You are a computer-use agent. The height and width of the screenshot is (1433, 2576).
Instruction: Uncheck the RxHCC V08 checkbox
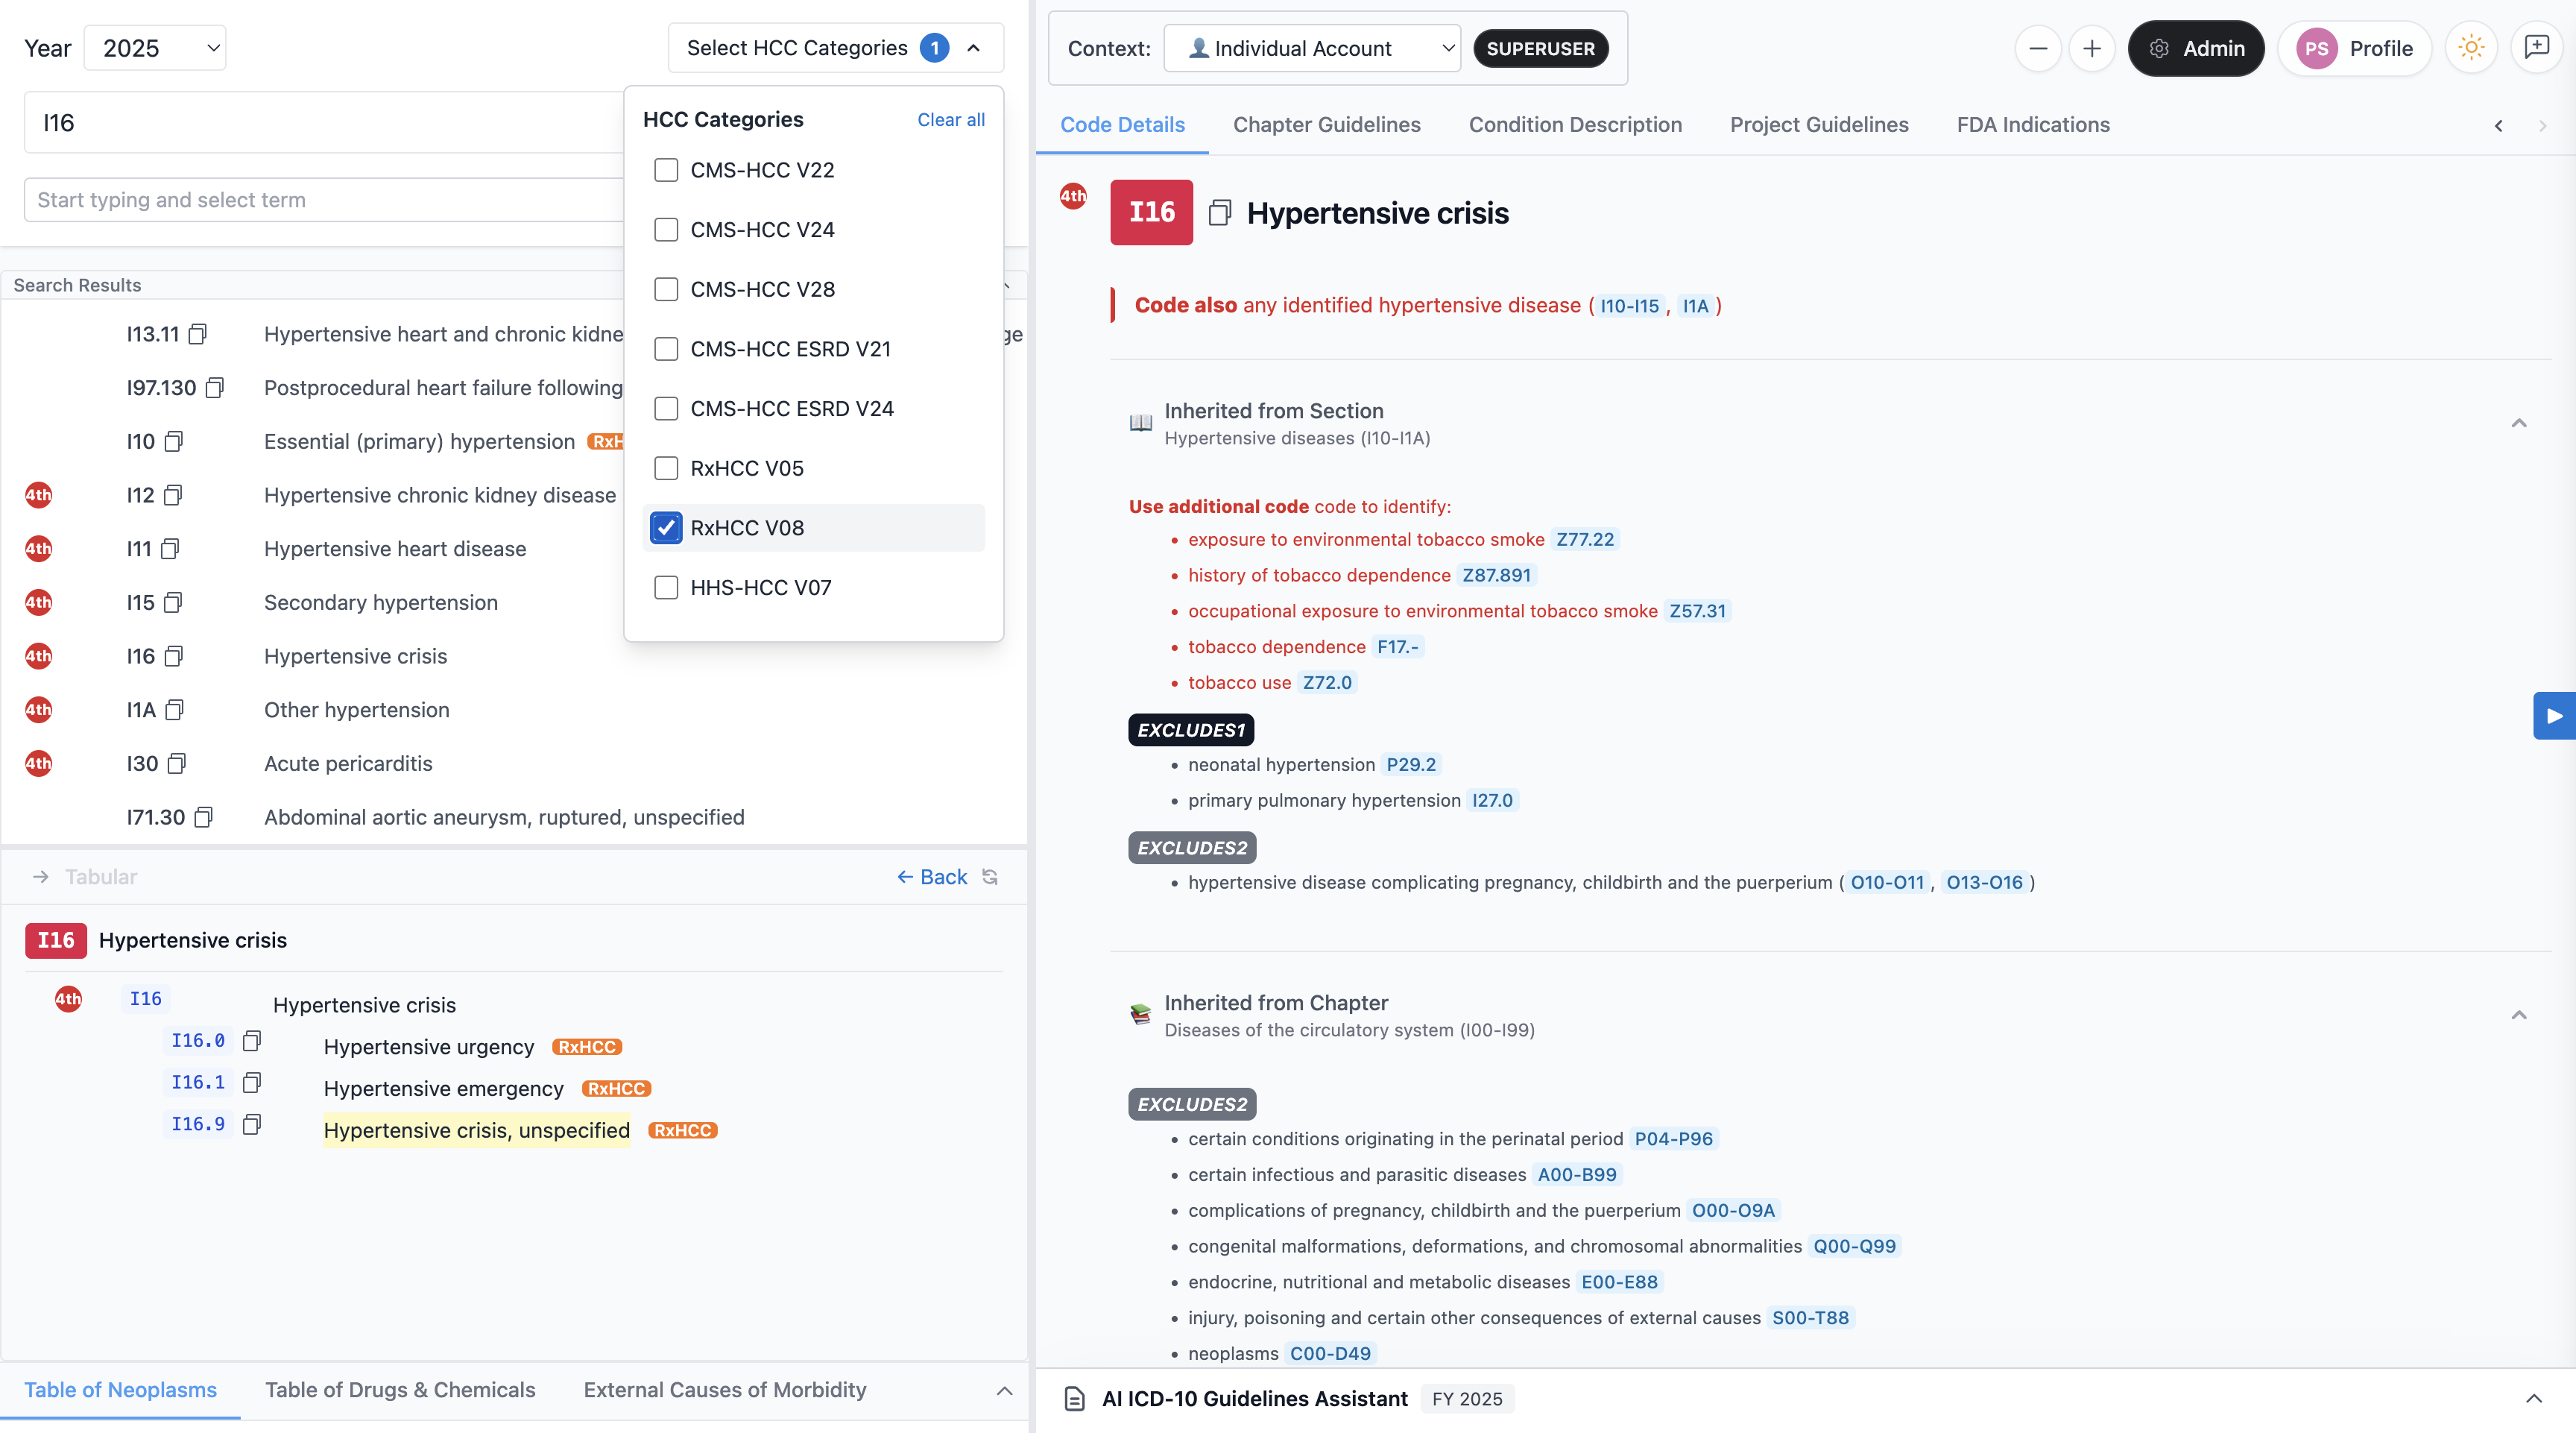[x=666, y=528]
